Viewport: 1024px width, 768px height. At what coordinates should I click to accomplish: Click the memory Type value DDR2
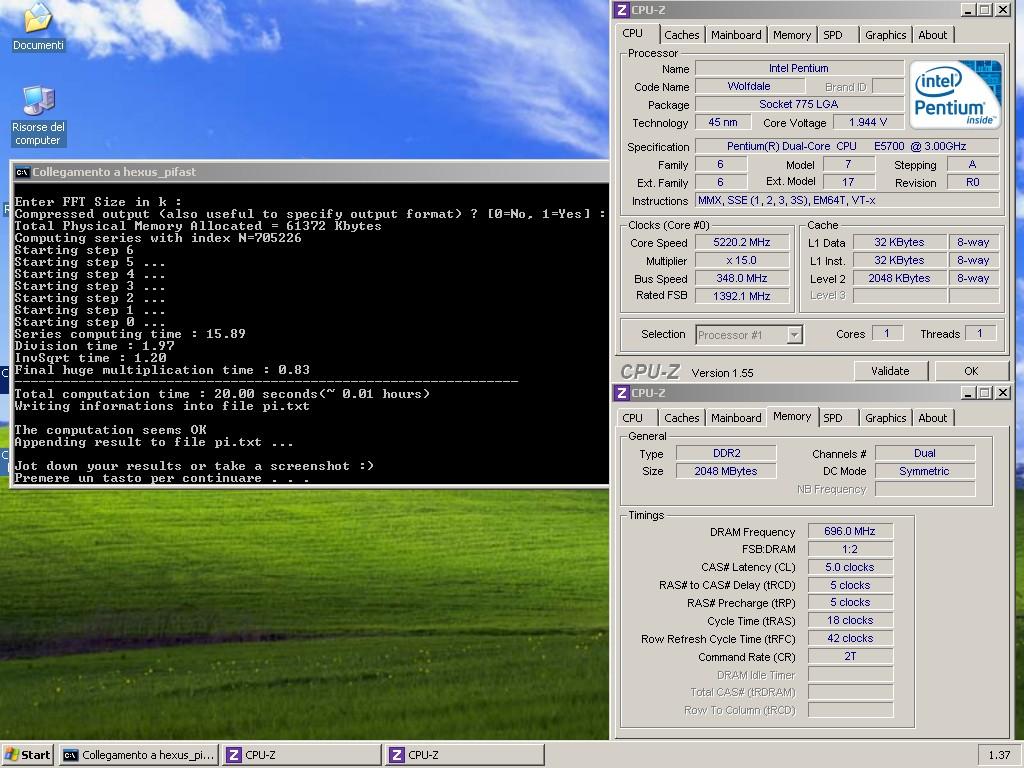[x=726, y=453]
